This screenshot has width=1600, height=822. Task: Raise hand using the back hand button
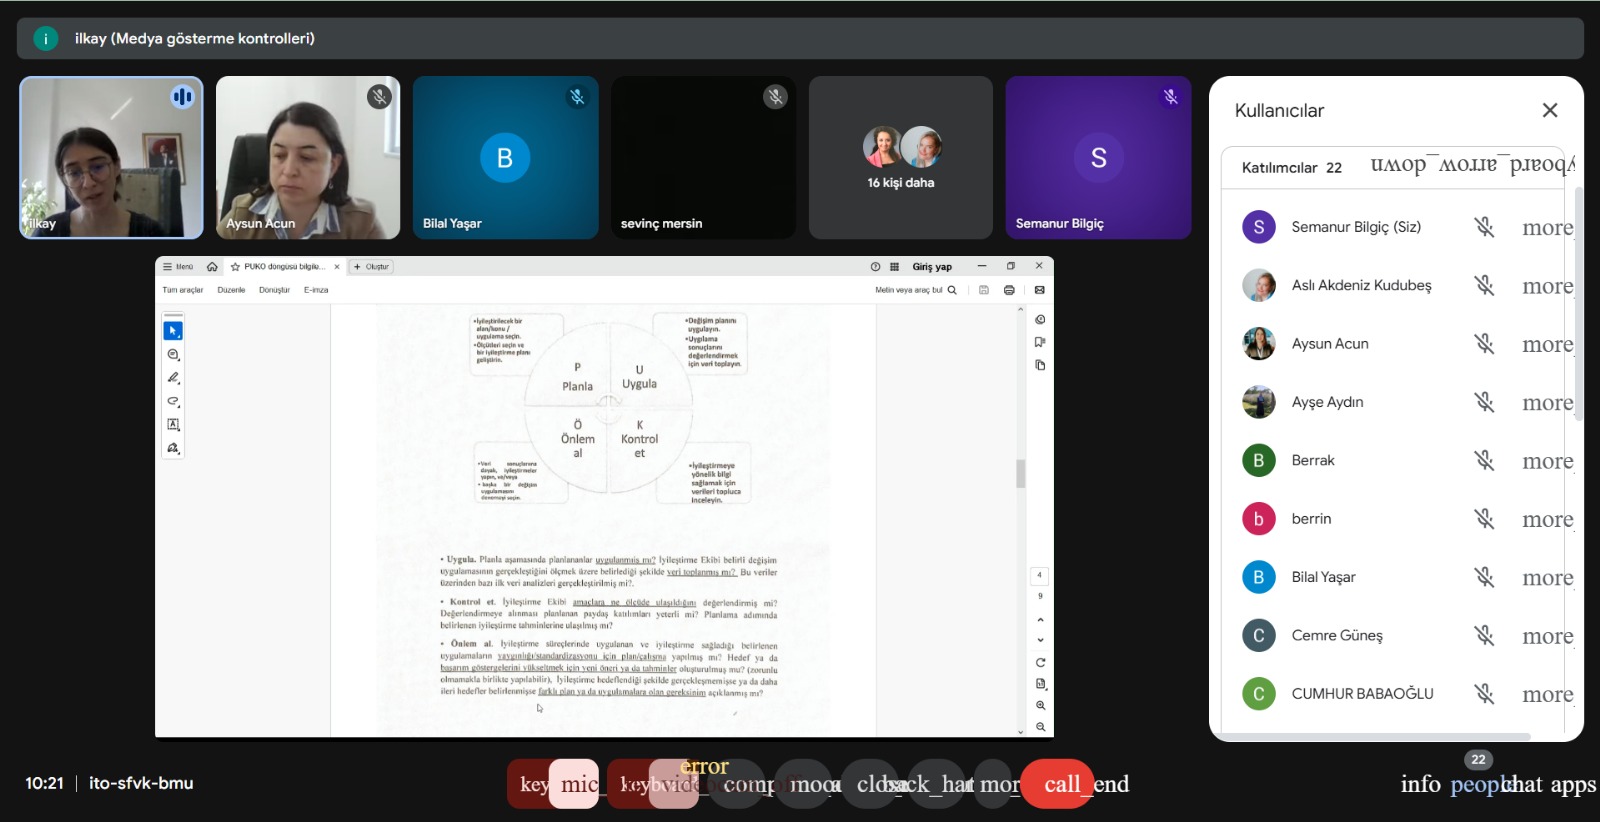click(x=936, y=784)
